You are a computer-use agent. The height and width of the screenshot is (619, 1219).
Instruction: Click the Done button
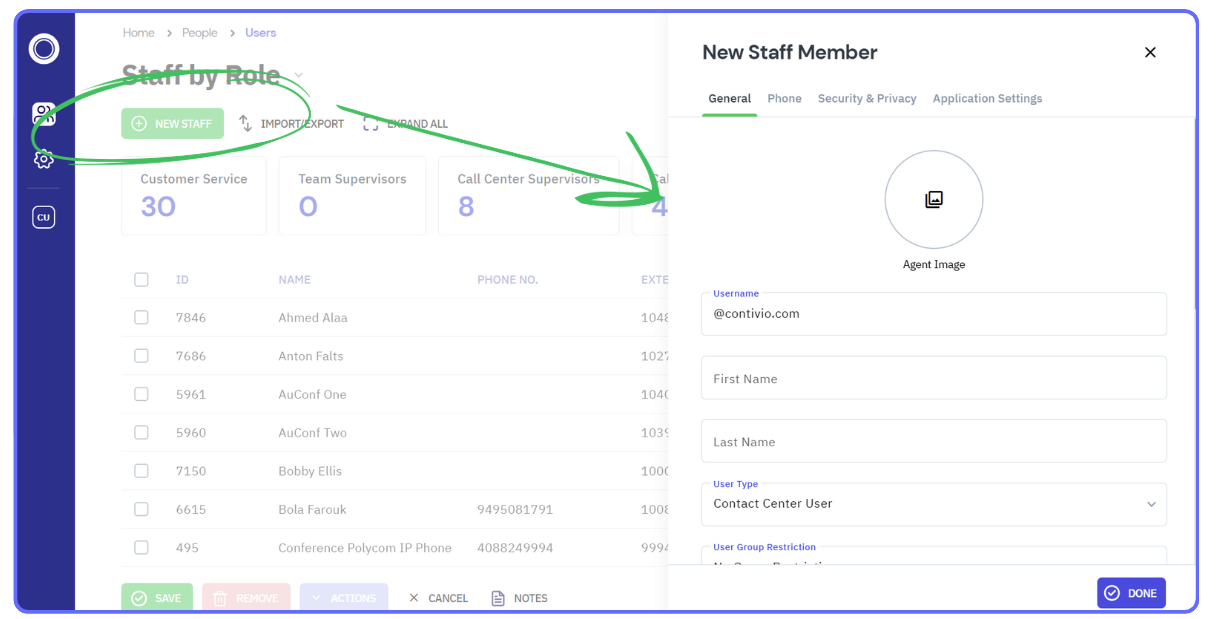[x=1131, y=592]
